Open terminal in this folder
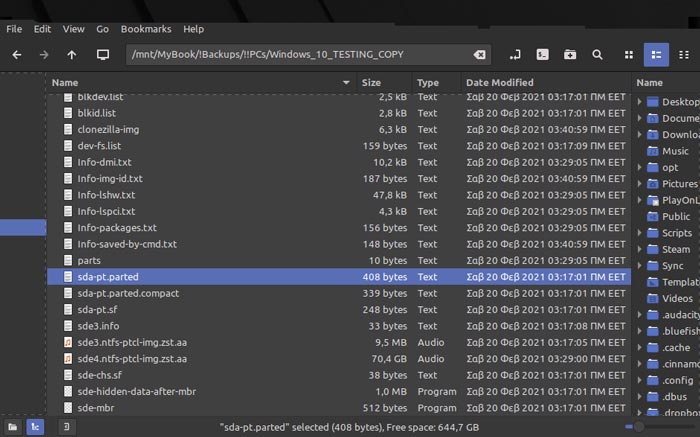Screen dimensions: 700x437 pyautogui.click(x=542, y=55)
